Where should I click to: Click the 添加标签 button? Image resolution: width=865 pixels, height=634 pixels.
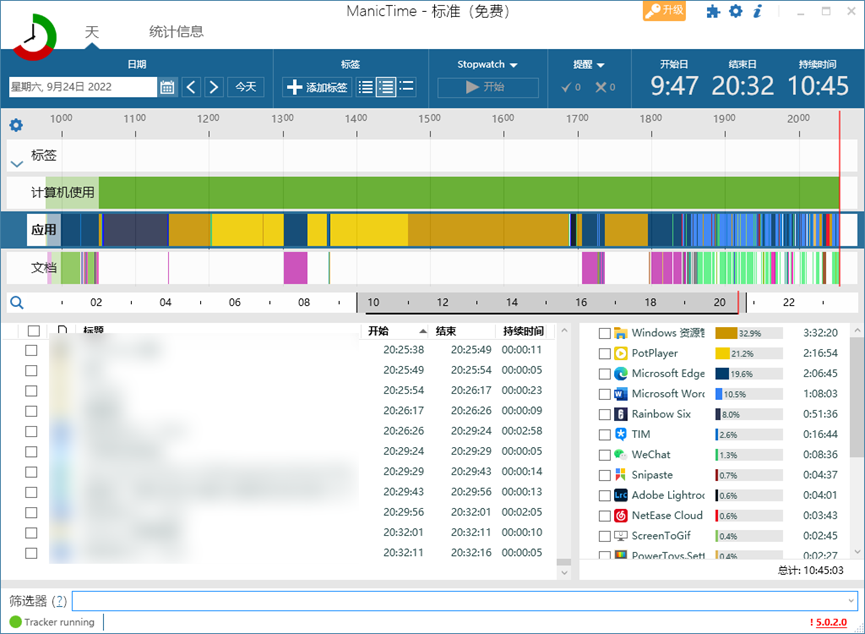point(317,87)
